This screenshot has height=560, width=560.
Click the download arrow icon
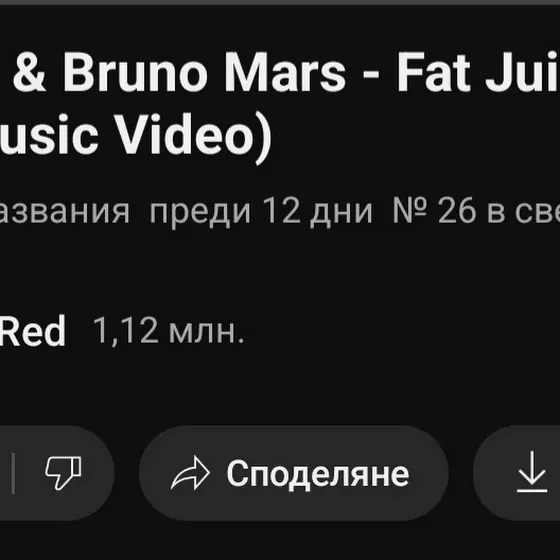click(532, 472)
